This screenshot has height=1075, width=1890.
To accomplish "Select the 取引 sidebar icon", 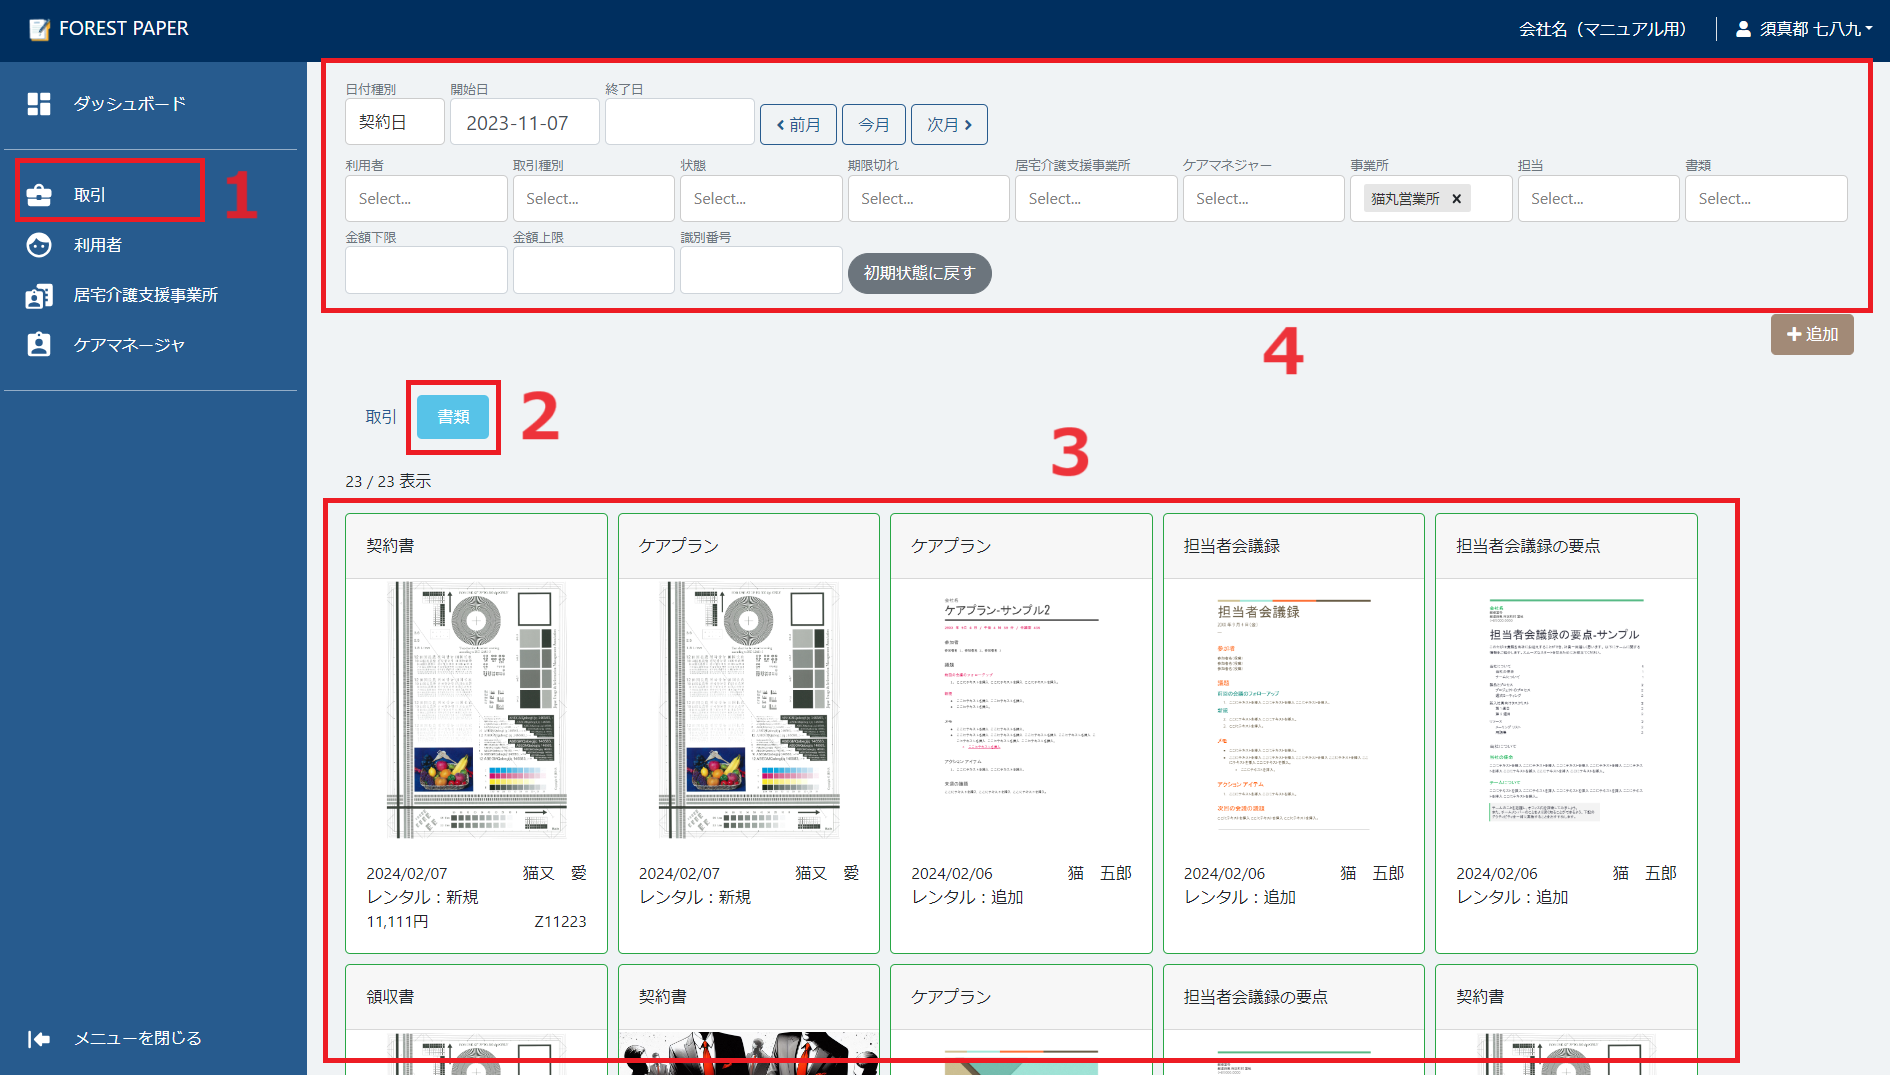I will (x=40, y=195).
